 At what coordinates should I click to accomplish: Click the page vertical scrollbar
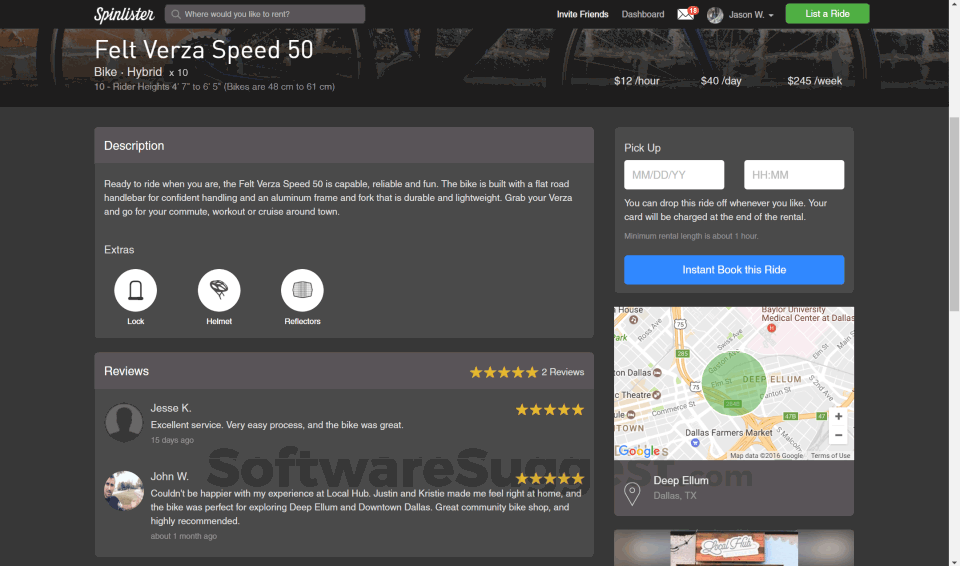pyautogui.click(x=954, y=214)
